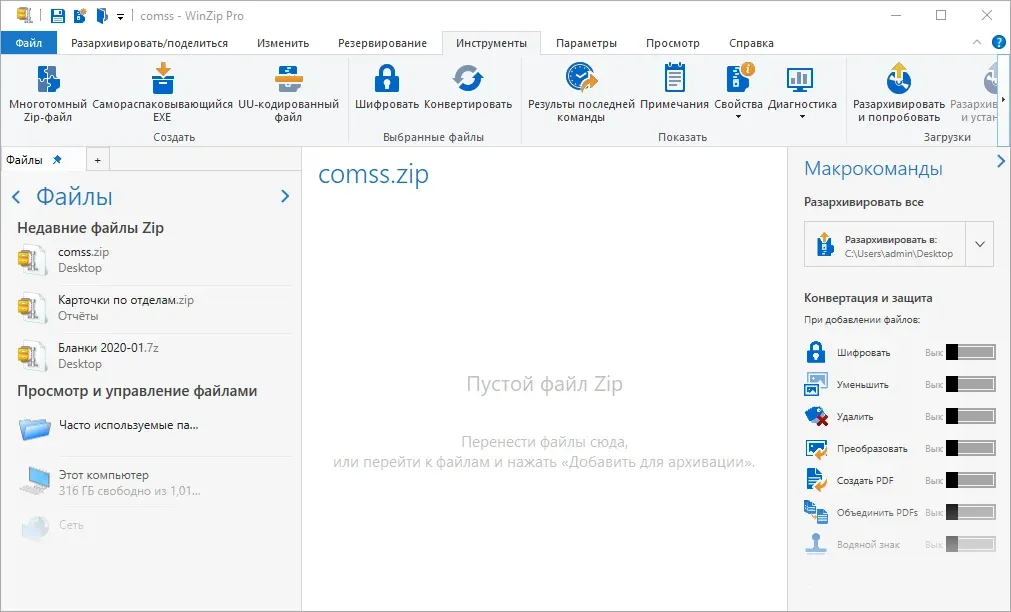Toggle the Удалить switch

pyautogui.click(x=970, y=416)
